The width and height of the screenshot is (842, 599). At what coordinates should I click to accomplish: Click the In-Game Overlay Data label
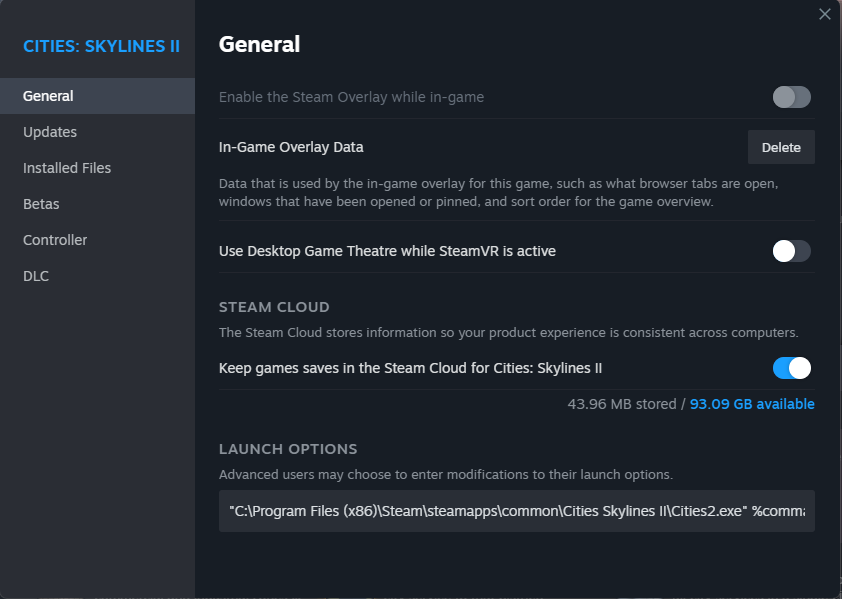tap(291, 147)
